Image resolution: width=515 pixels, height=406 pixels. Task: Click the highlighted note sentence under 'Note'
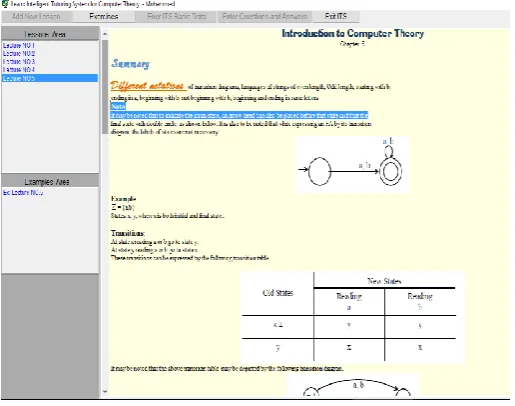click(239, 115)
